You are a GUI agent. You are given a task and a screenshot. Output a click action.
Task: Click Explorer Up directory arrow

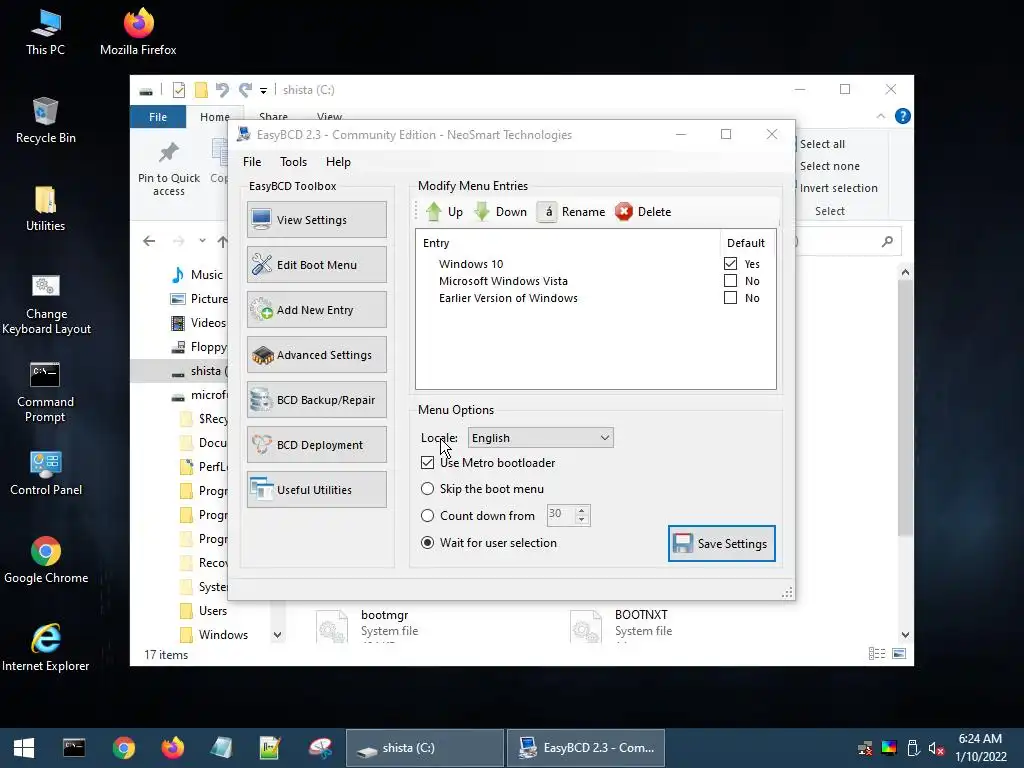tap(223, 242)
